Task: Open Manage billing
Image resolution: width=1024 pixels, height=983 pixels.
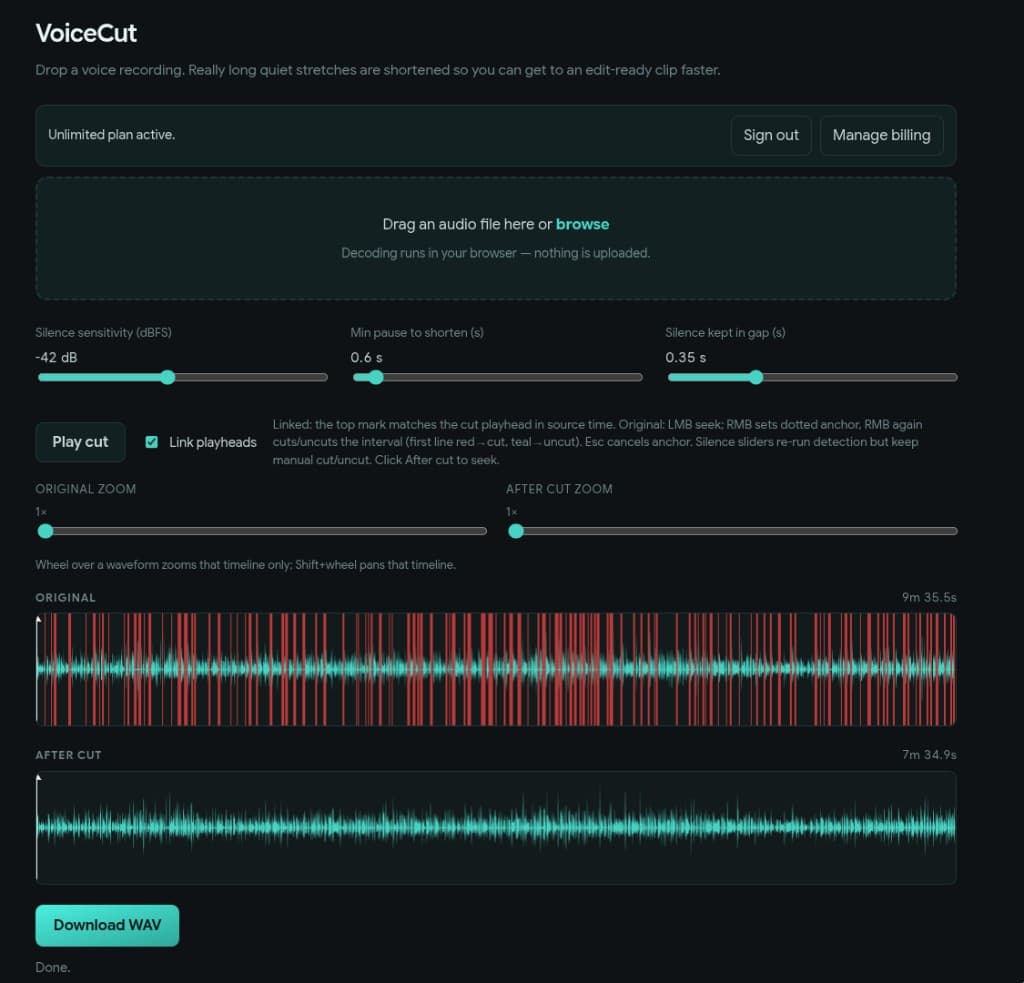Action: 881,135
